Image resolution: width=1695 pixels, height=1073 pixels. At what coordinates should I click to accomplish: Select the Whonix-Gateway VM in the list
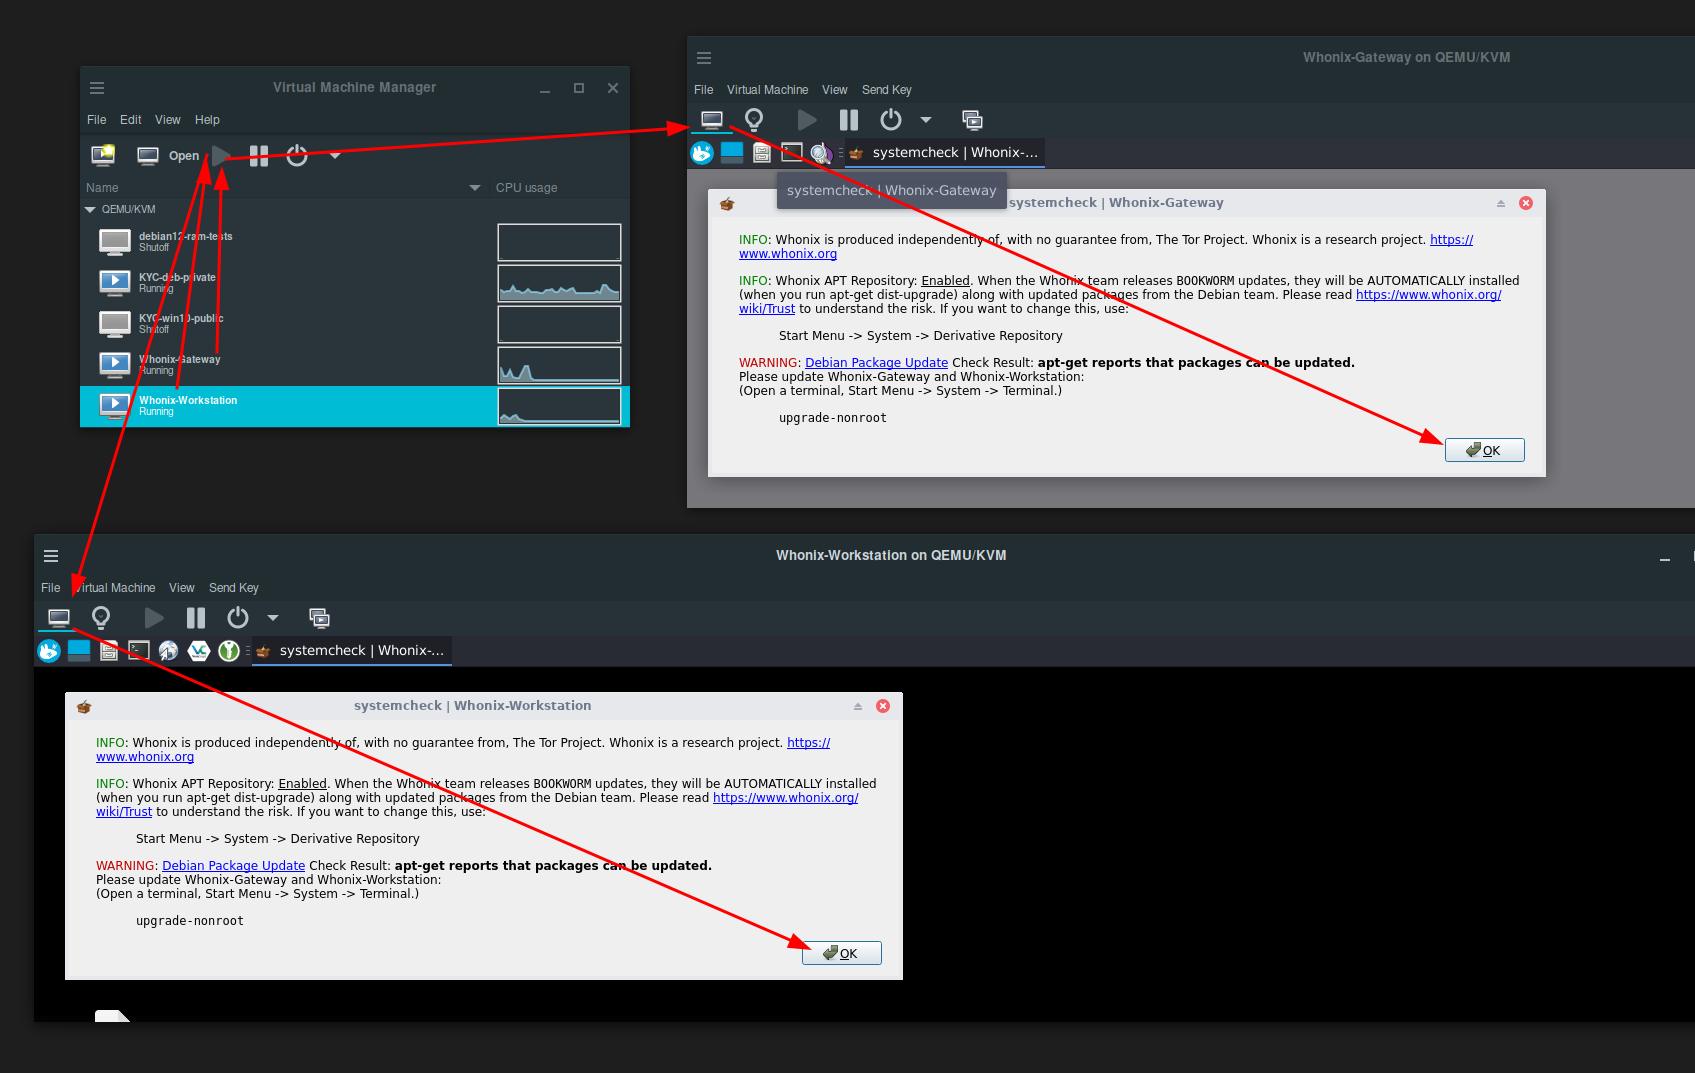[354, 365]
